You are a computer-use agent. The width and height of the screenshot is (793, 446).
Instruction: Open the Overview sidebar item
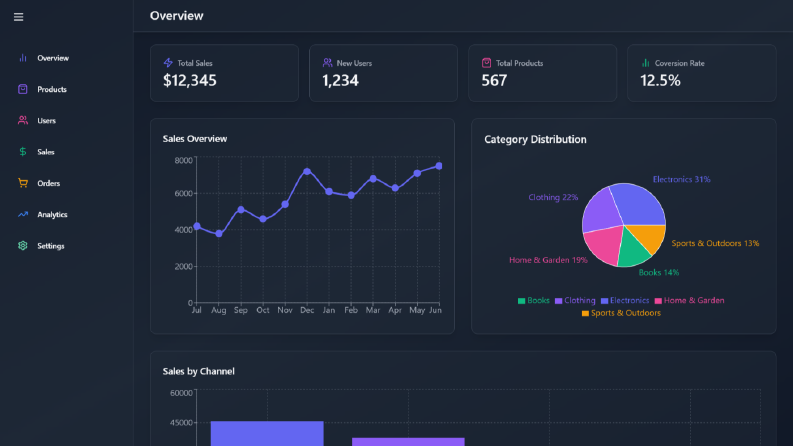53,58
